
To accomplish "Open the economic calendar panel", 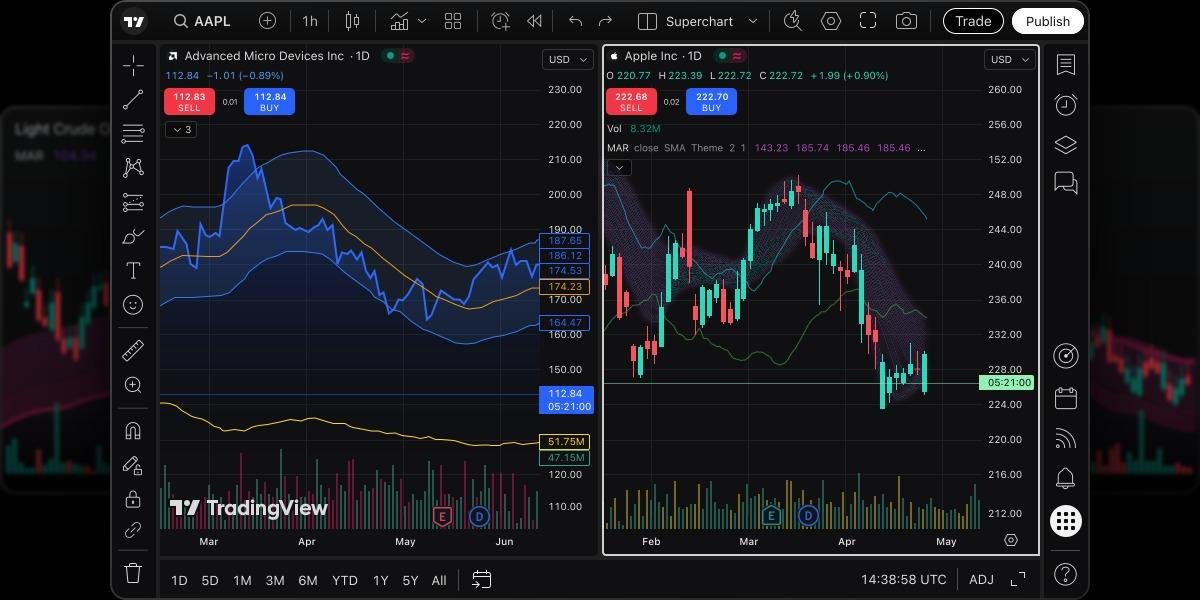I will 1065,398.
